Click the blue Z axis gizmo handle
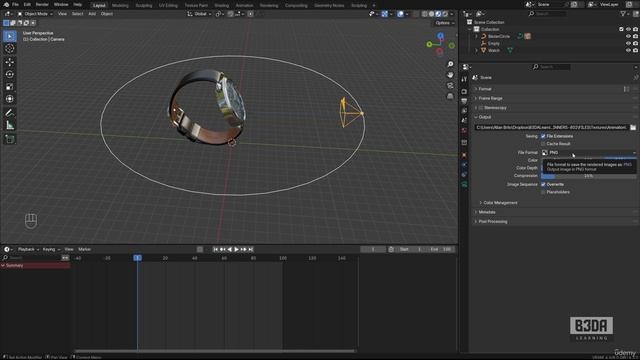640x360 pixels. tap(440, 36)
